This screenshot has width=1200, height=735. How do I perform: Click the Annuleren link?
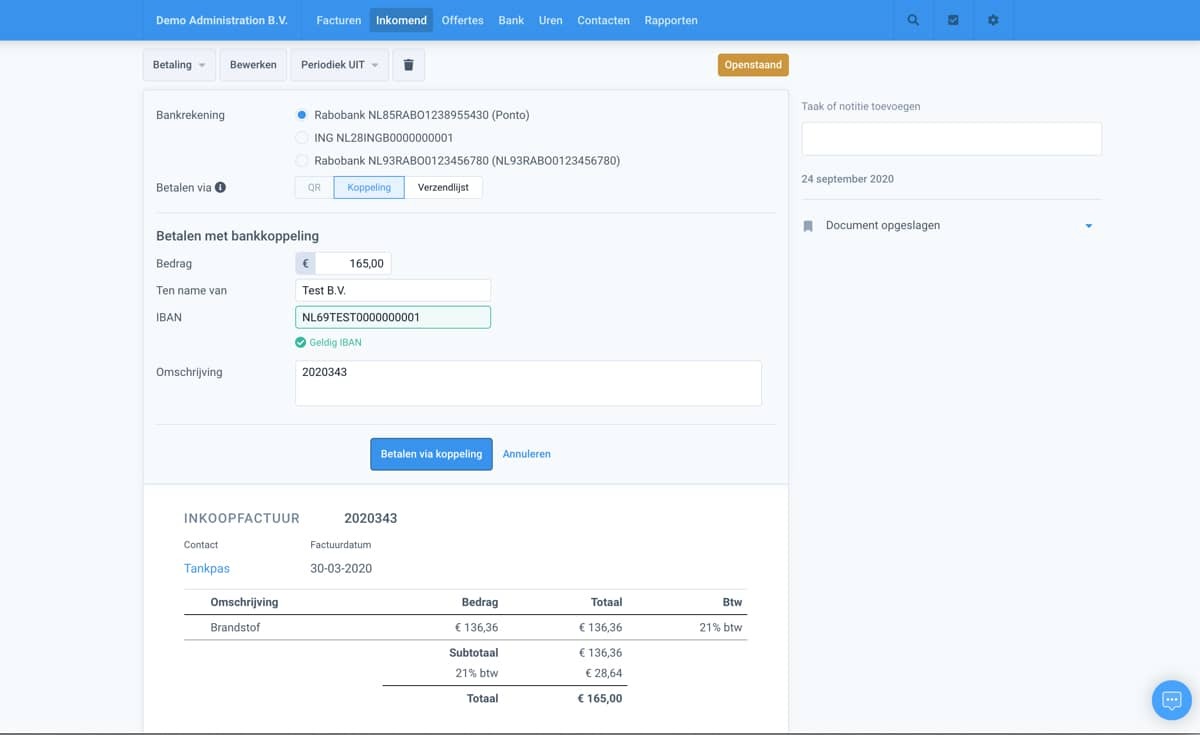coord(526,454)
